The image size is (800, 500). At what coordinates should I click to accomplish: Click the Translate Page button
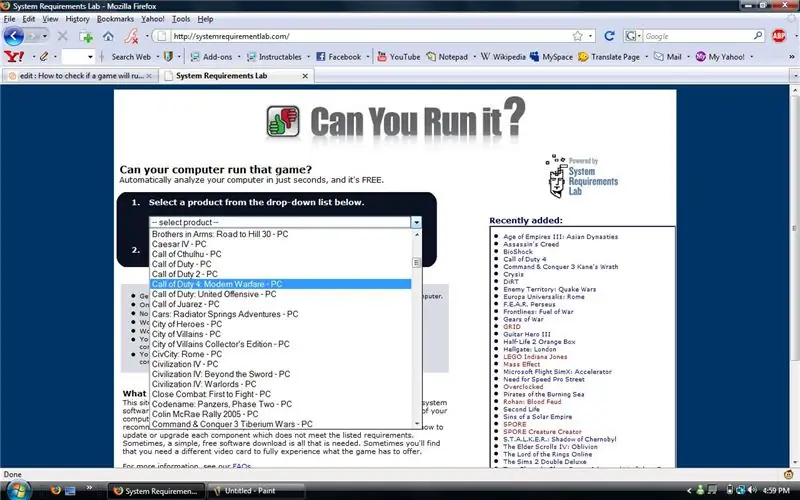coord(609,57)
